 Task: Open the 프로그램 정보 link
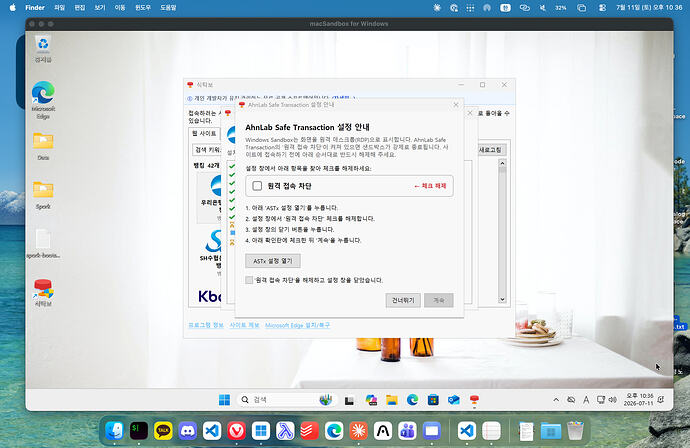tap(206, 325)
